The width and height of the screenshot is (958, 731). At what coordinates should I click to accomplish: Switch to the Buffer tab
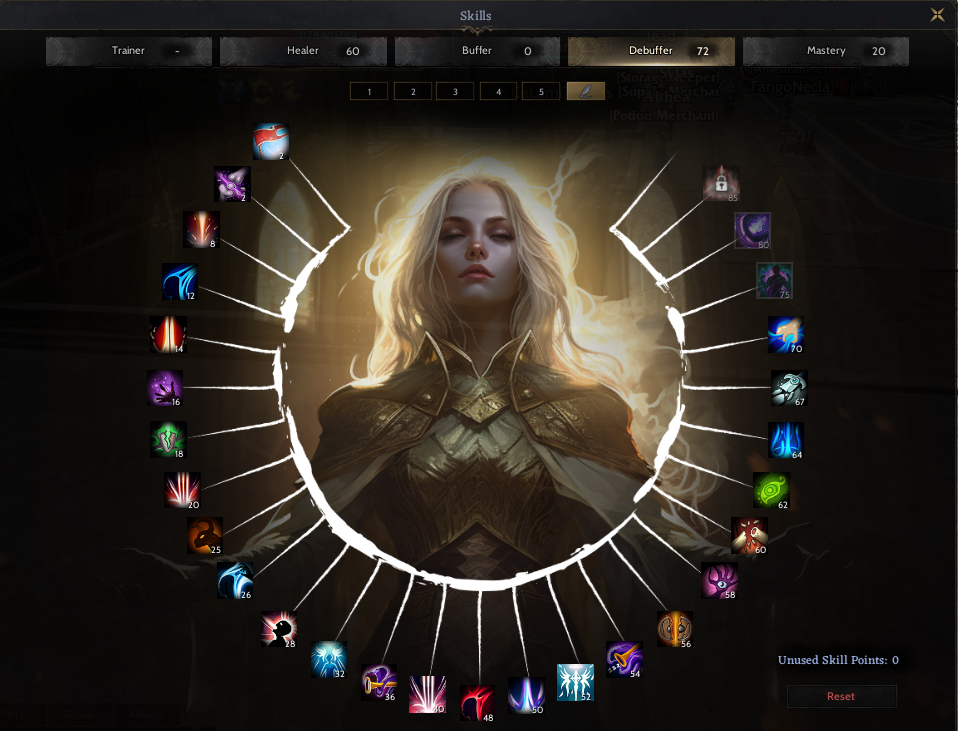[x=477, y=51]
